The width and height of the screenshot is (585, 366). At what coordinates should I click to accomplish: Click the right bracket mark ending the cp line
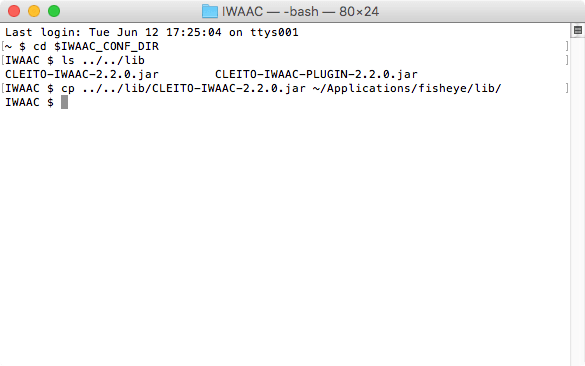(567, 88)
